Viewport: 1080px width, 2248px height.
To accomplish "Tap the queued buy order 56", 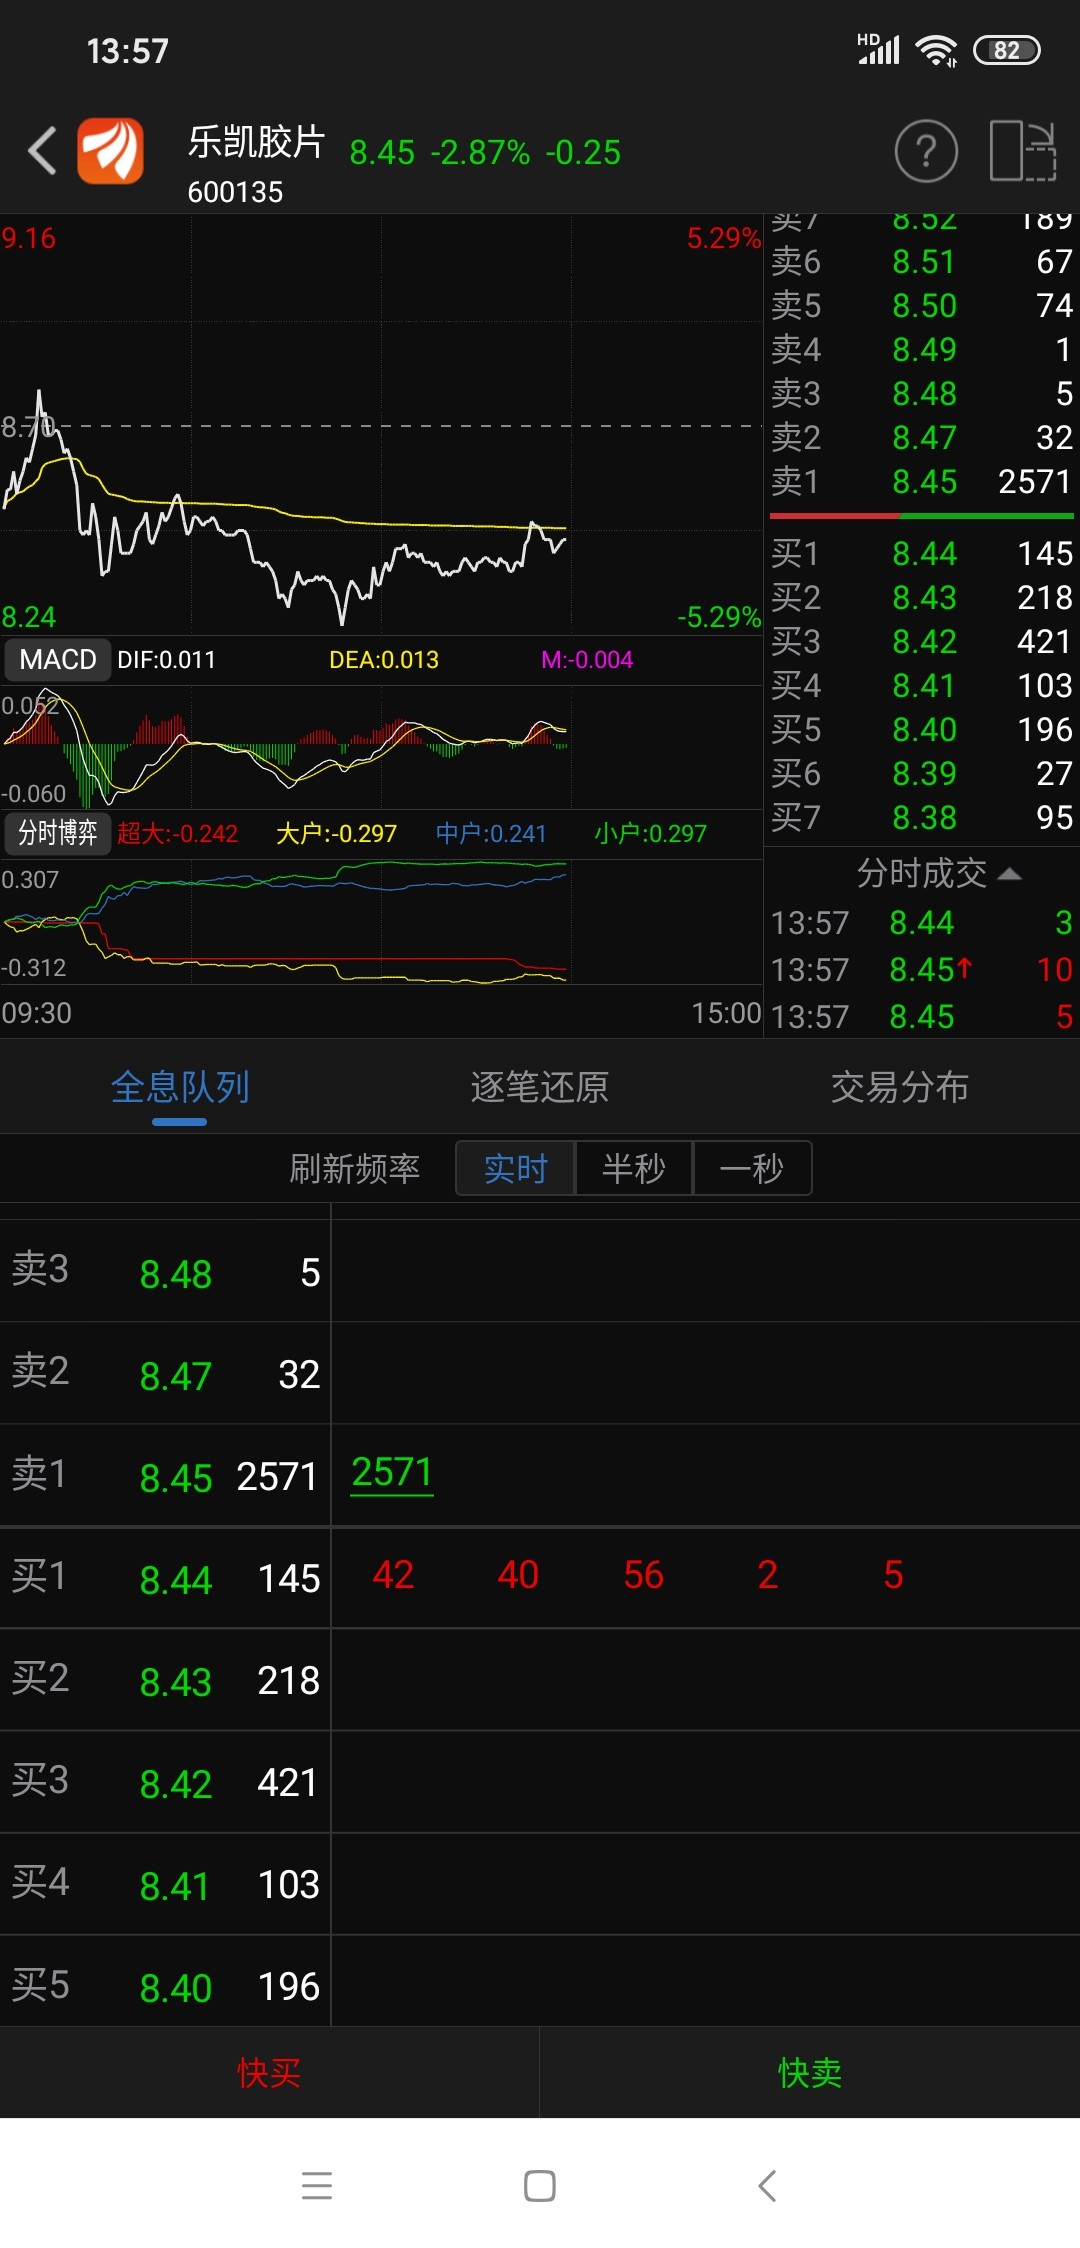I will (644, 1575).
